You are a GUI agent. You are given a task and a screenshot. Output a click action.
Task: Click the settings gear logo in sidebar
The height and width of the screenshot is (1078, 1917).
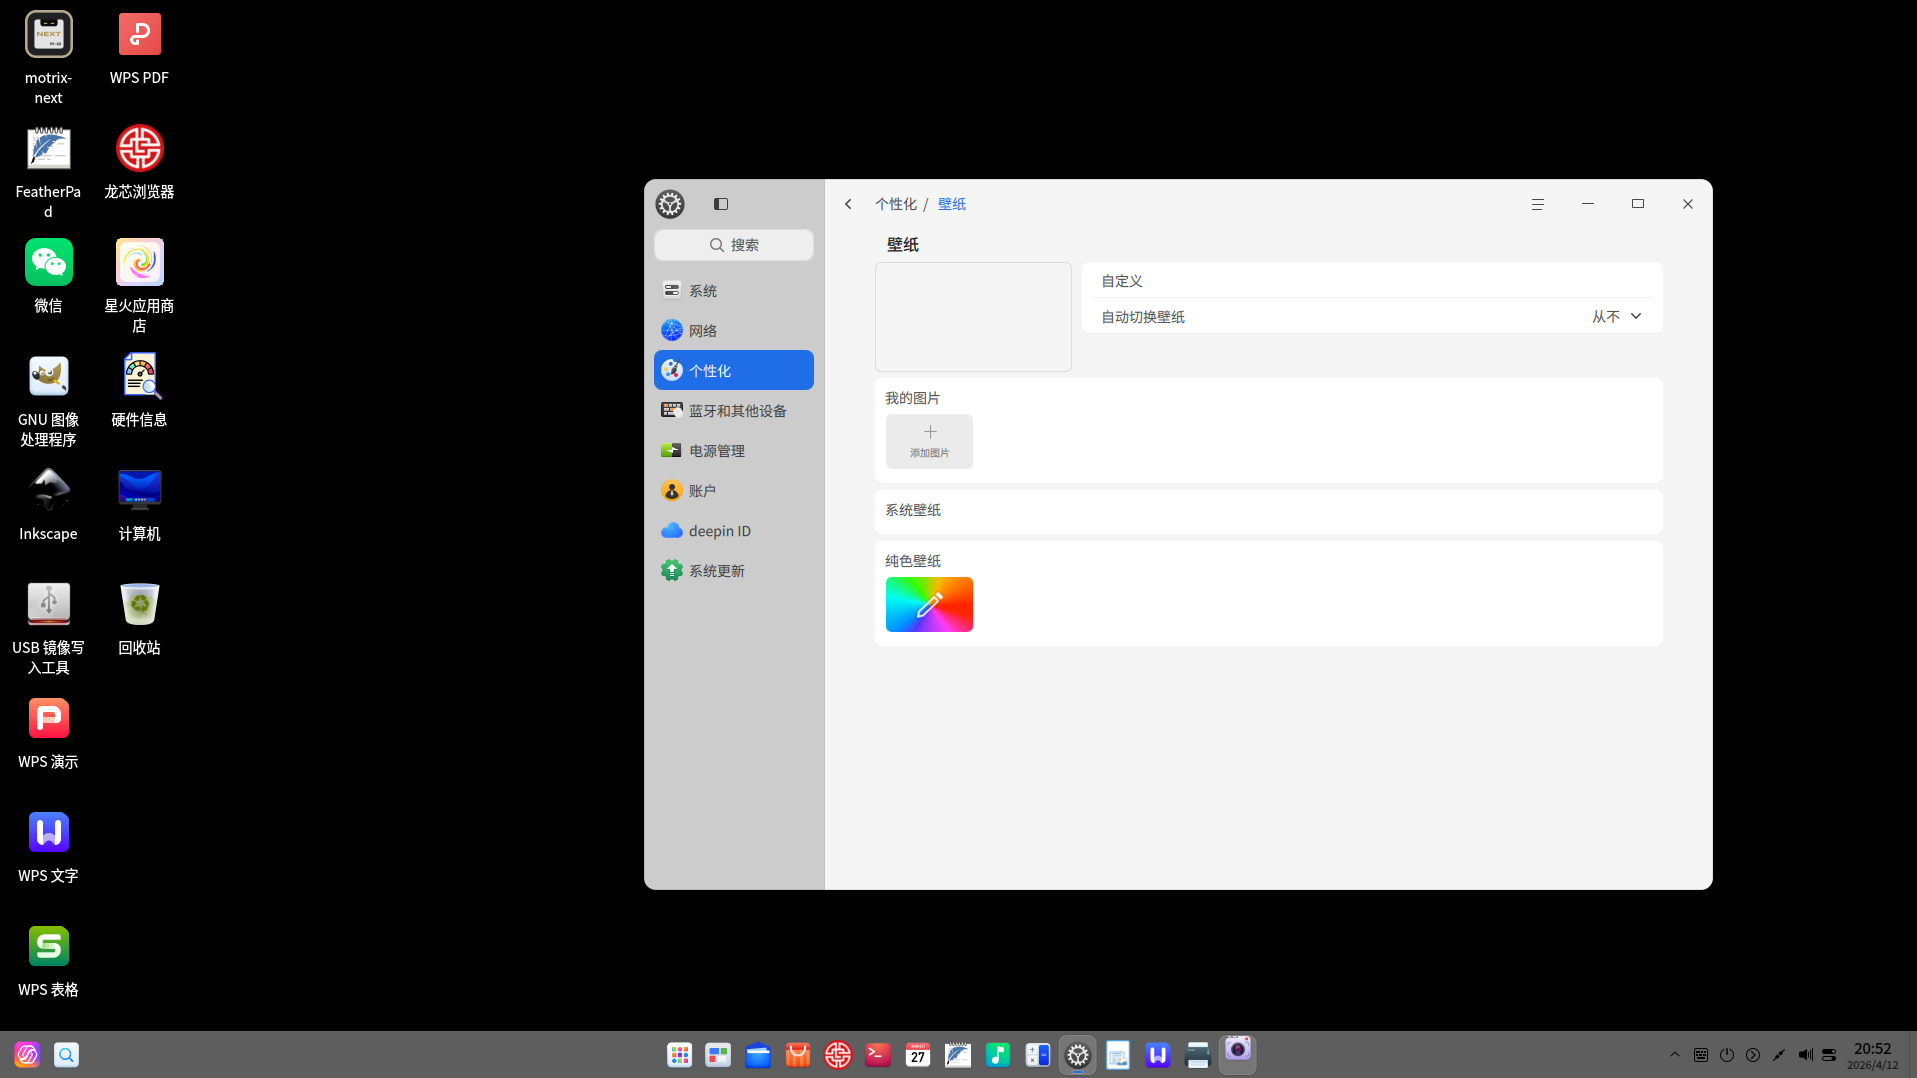(x=670, y=204)
